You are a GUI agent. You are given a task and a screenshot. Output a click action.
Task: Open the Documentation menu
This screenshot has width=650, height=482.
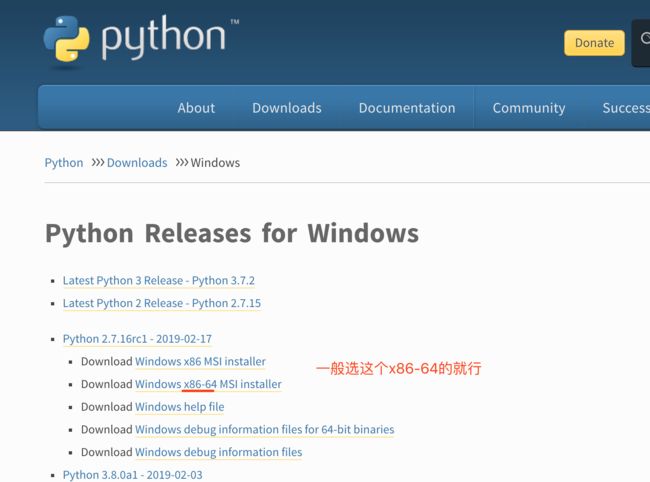click(407, 108)
